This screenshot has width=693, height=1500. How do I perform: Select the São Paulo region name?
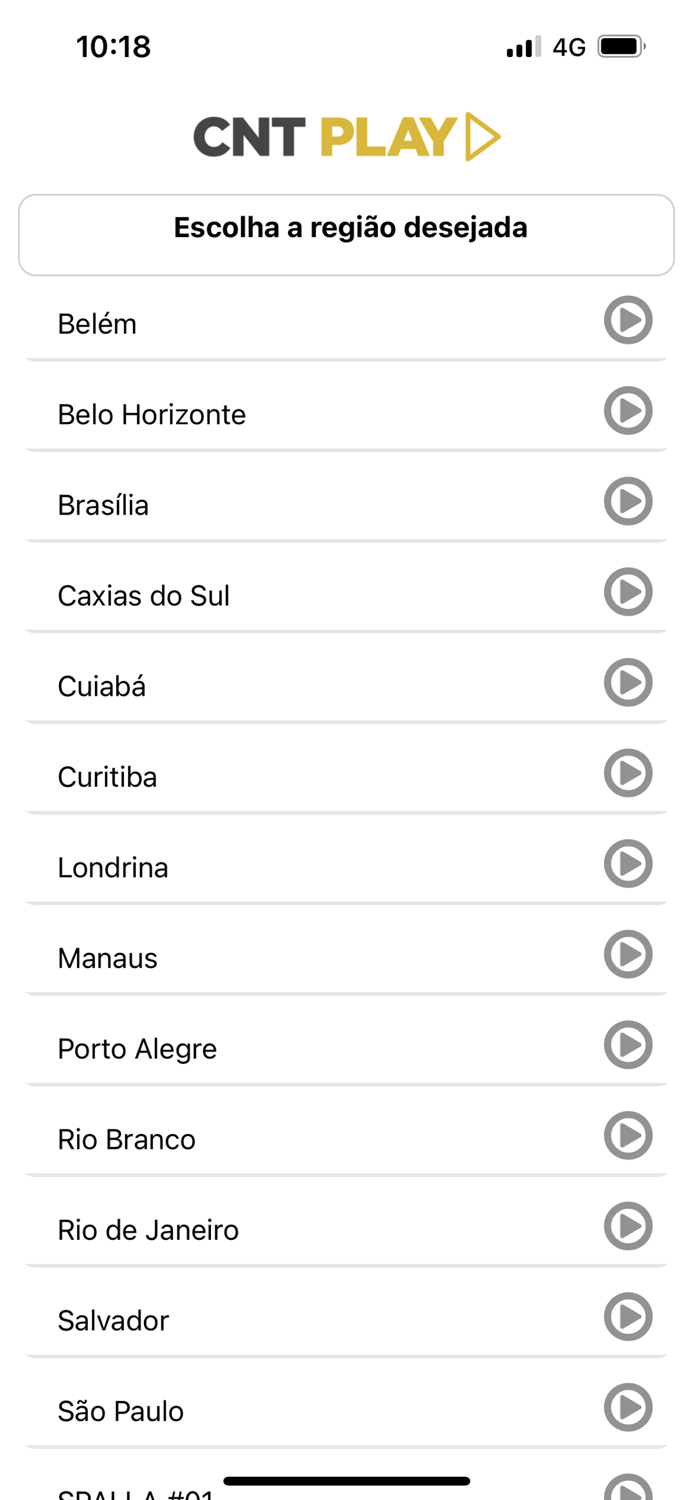tap(121, 1411)
